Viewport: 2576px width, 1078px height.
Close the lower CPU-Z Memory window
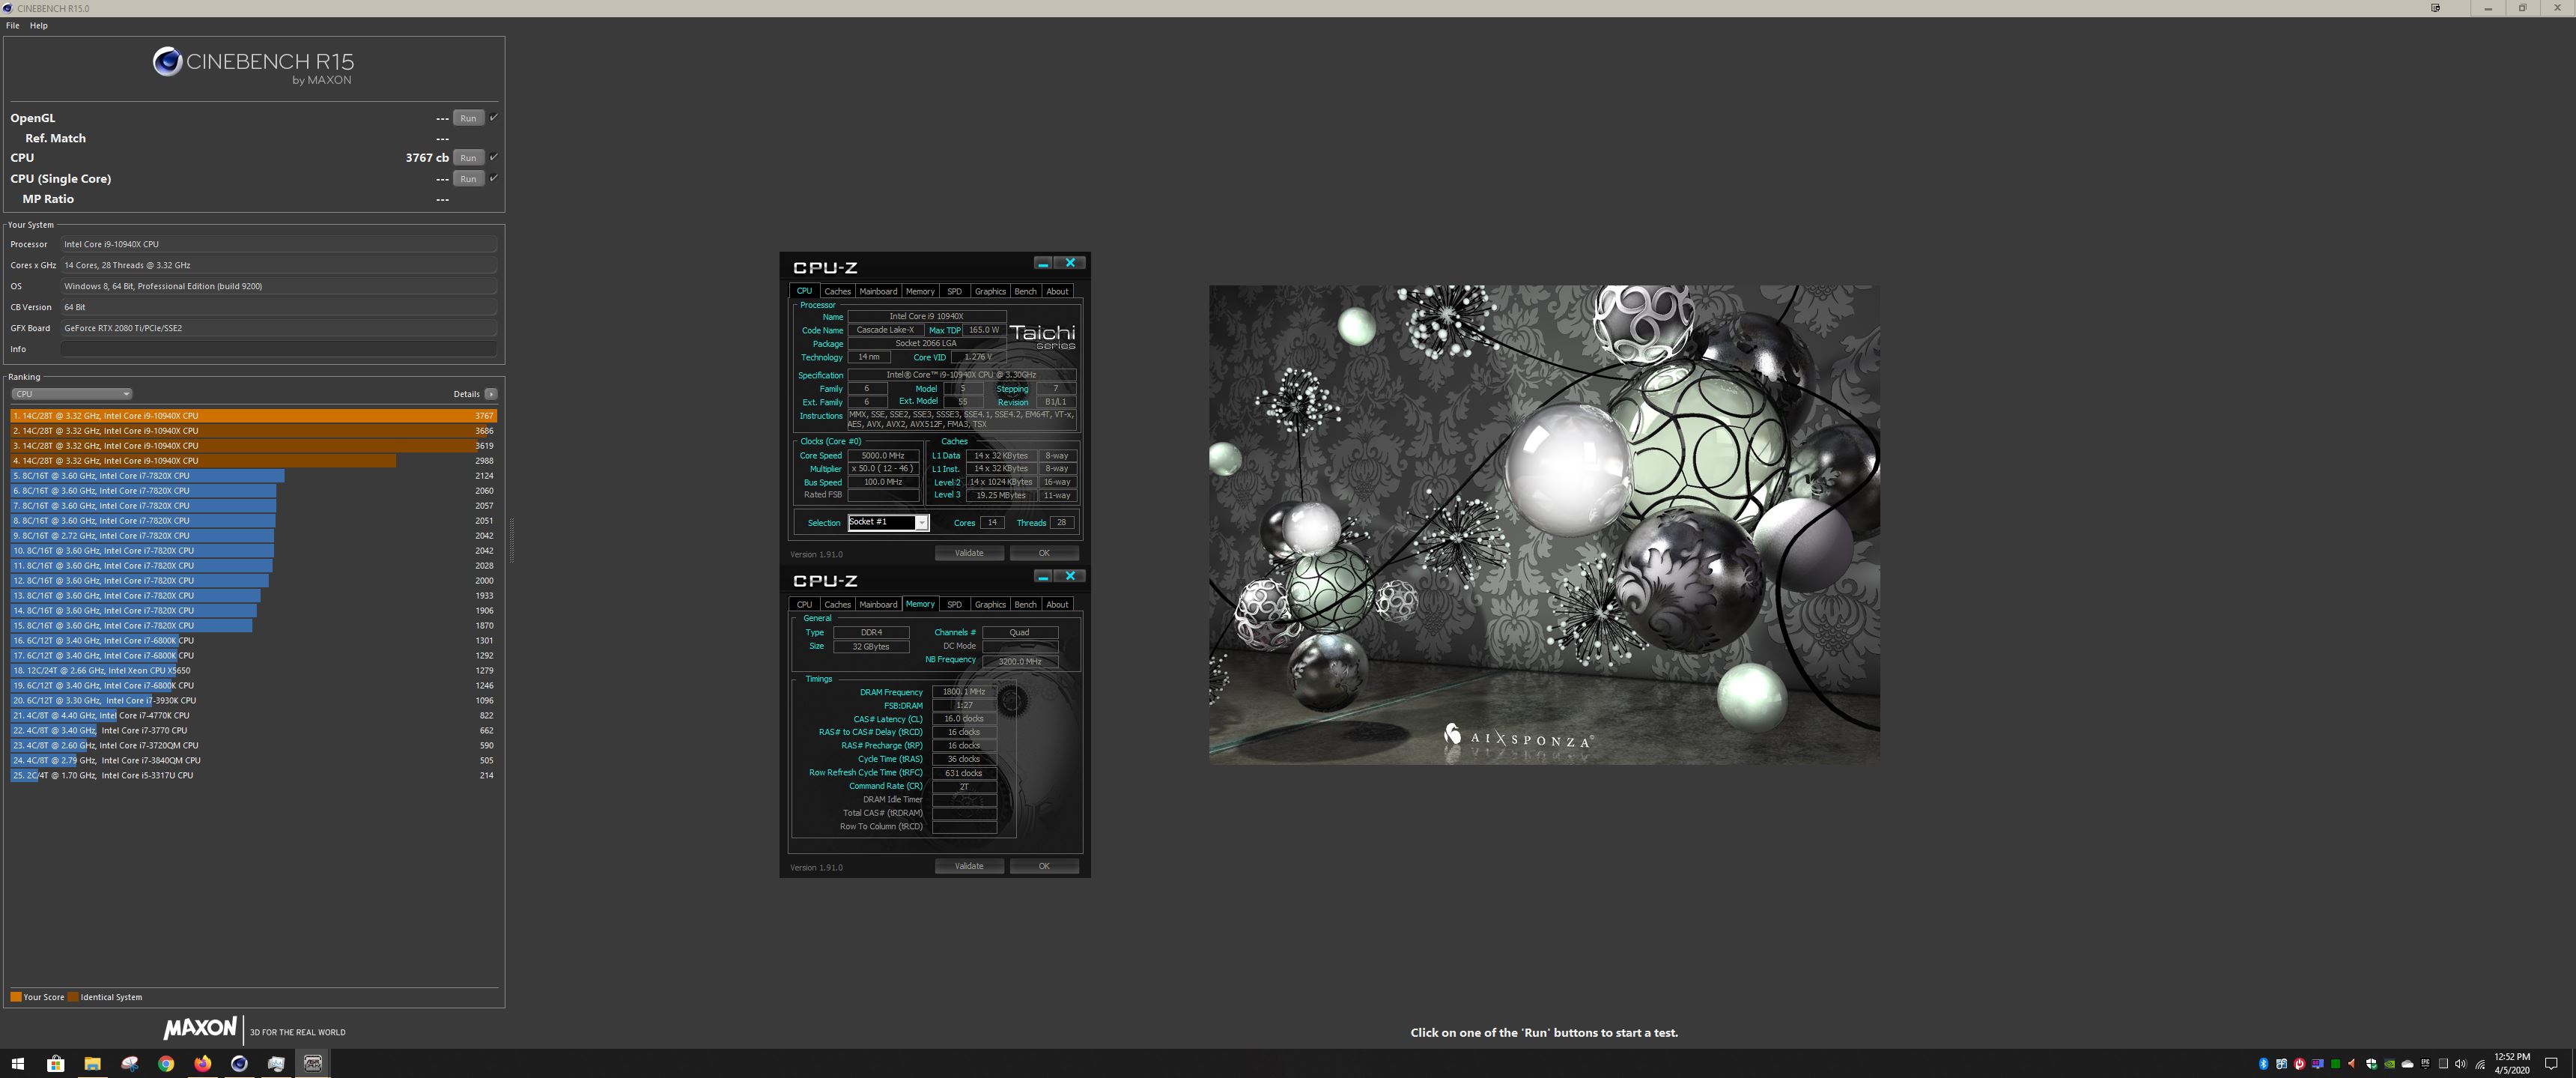(1070, 576)
